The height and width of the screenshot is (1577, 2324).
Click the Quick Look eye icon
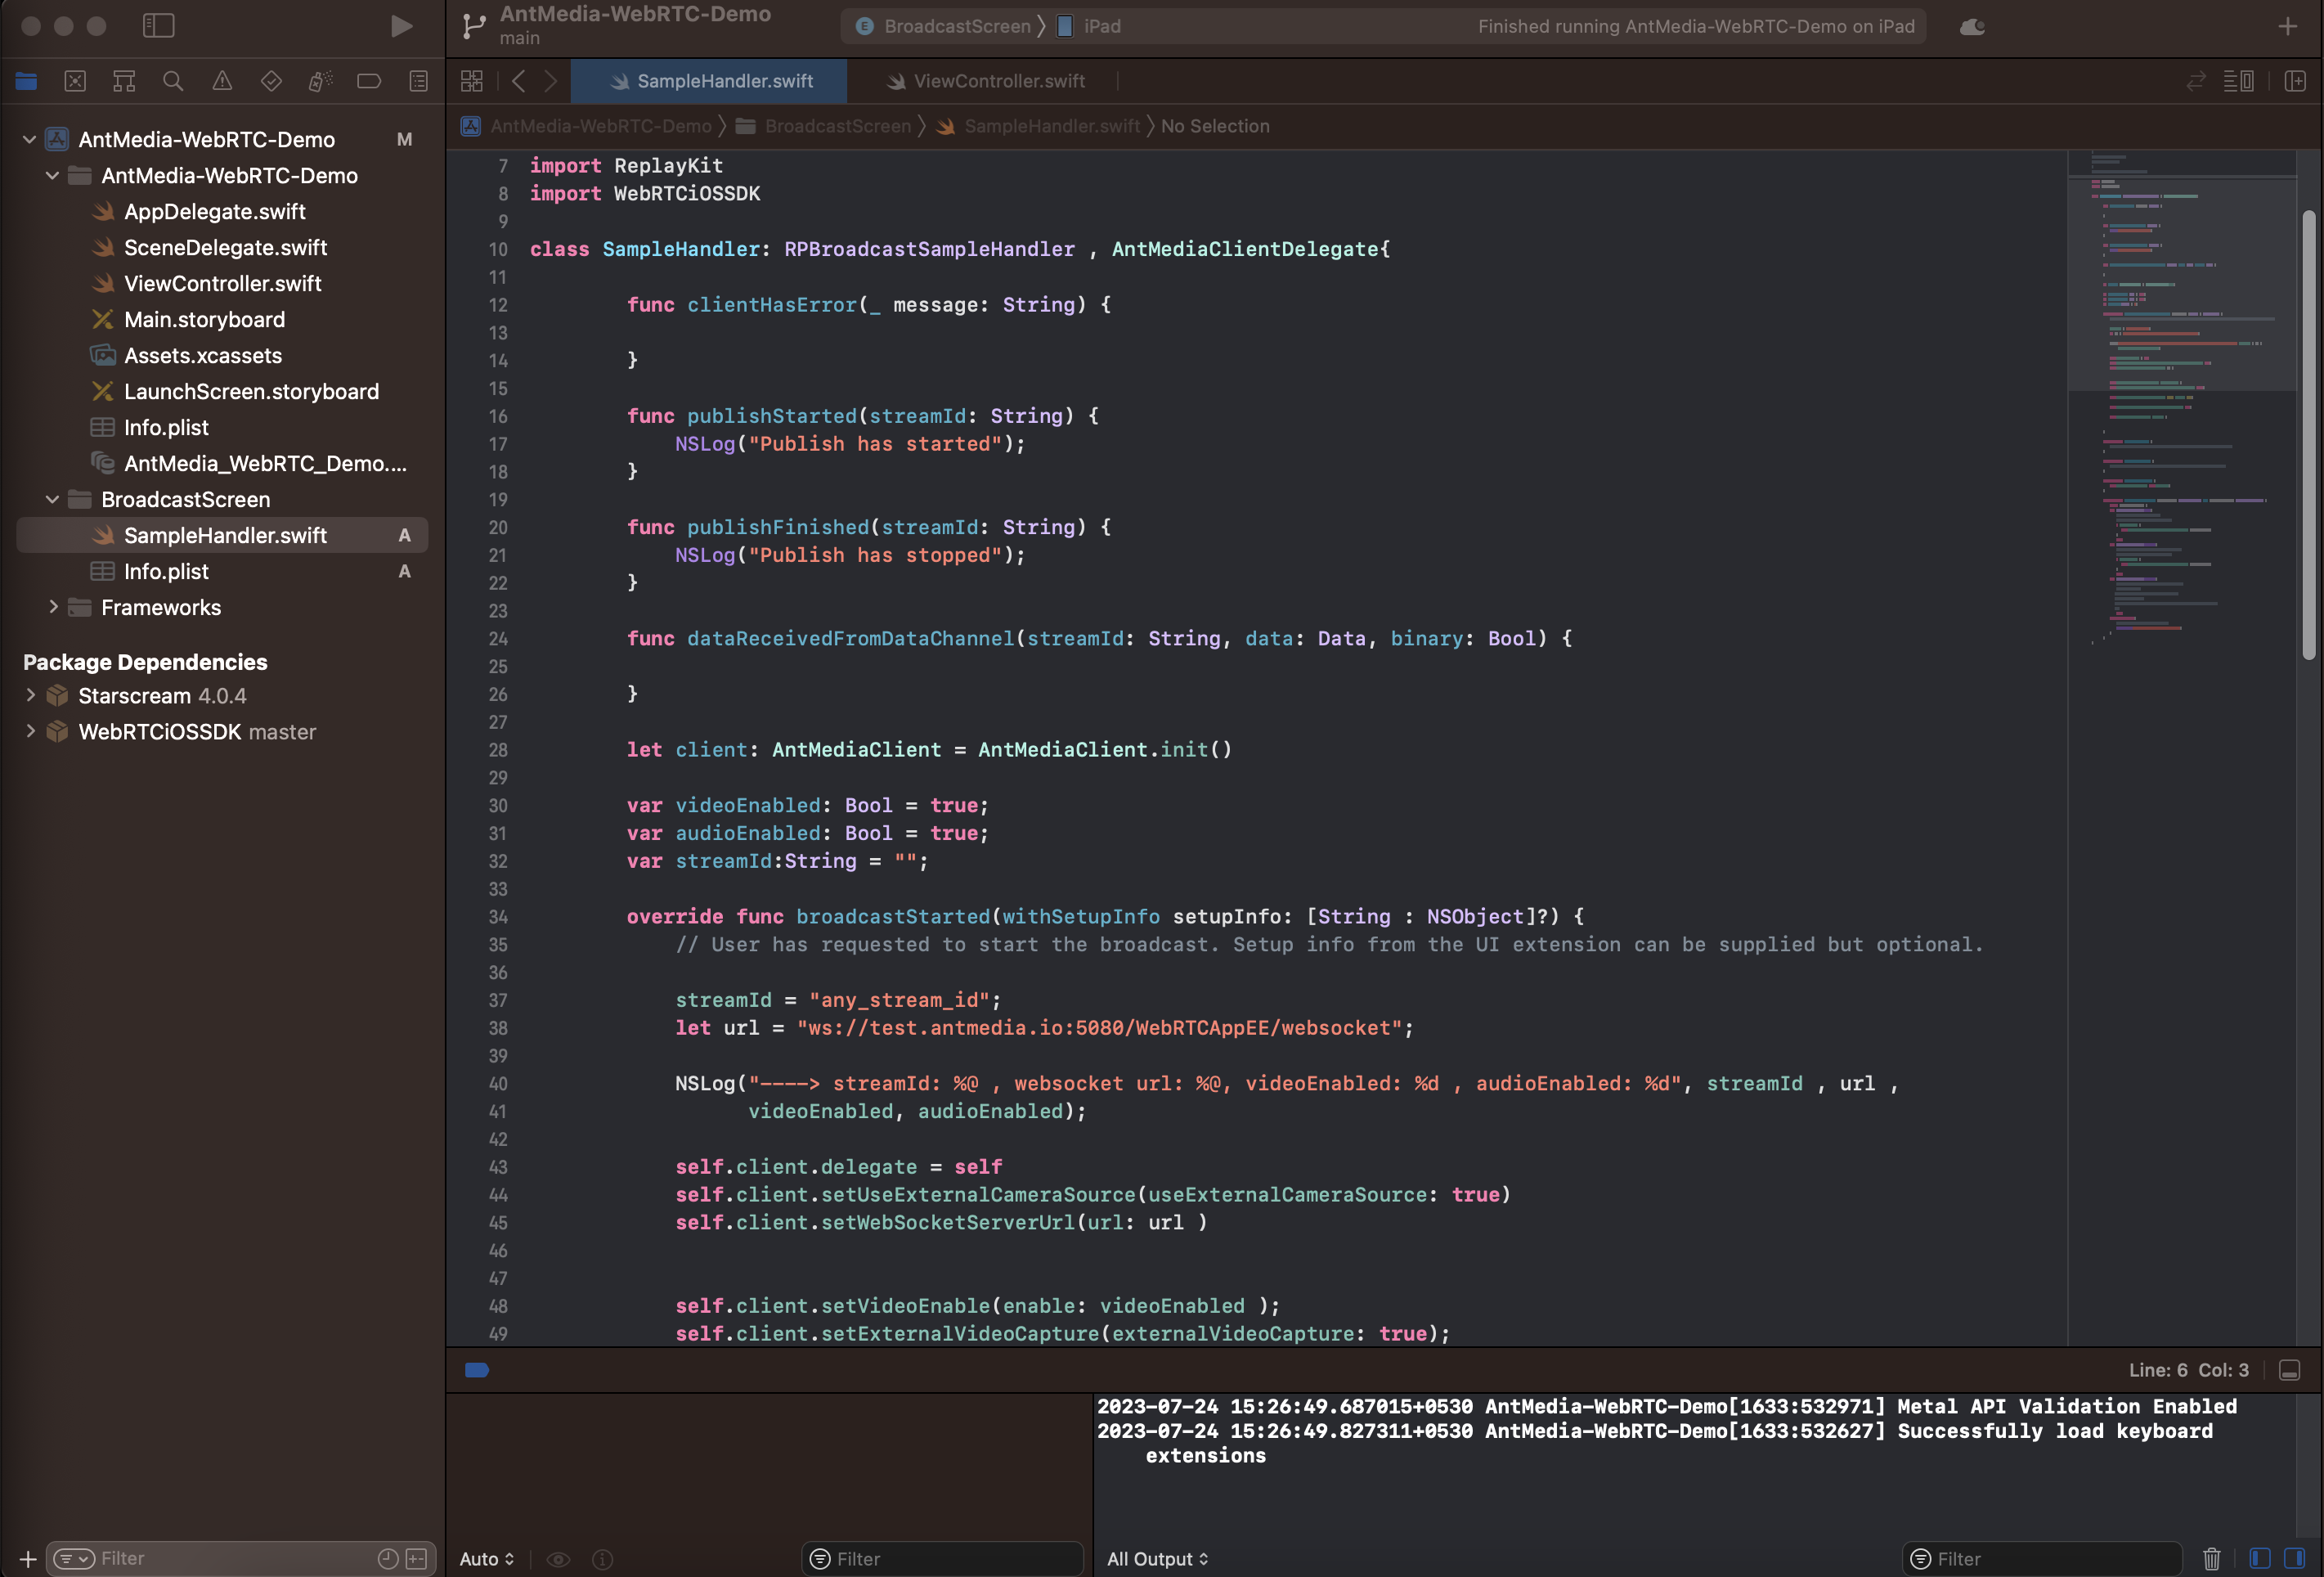pyautogui.click(x=559, y=1558)
